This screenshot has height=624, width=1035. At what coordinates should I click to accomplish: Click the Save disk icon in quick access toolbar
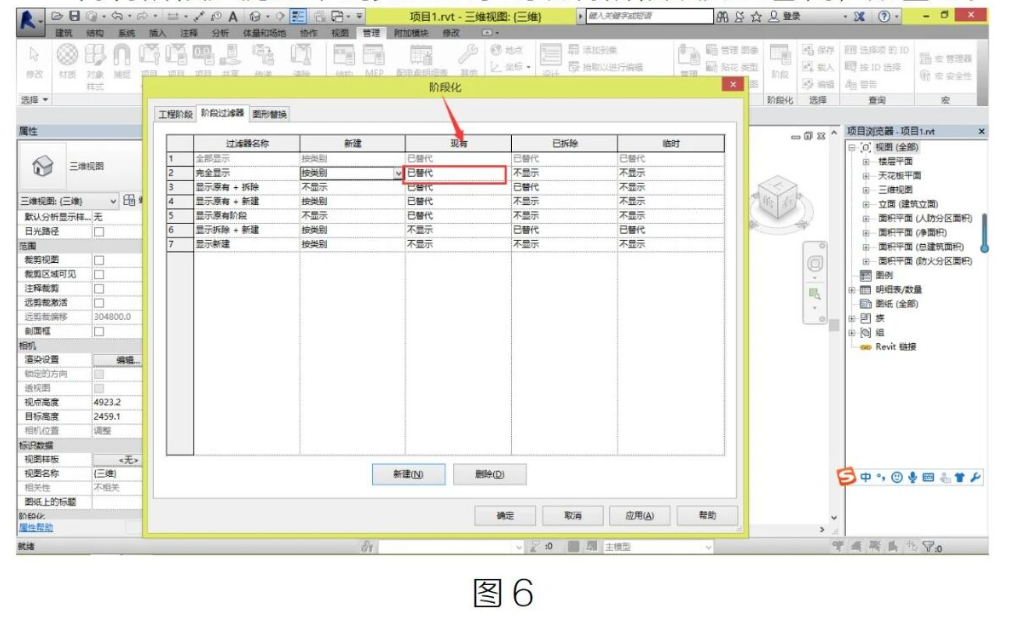[x=75, y=16]
